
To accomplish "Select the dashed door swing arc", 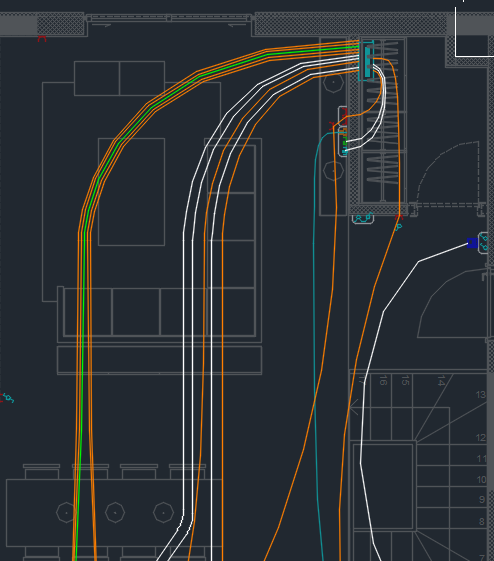I will click(x=447, y=168).
